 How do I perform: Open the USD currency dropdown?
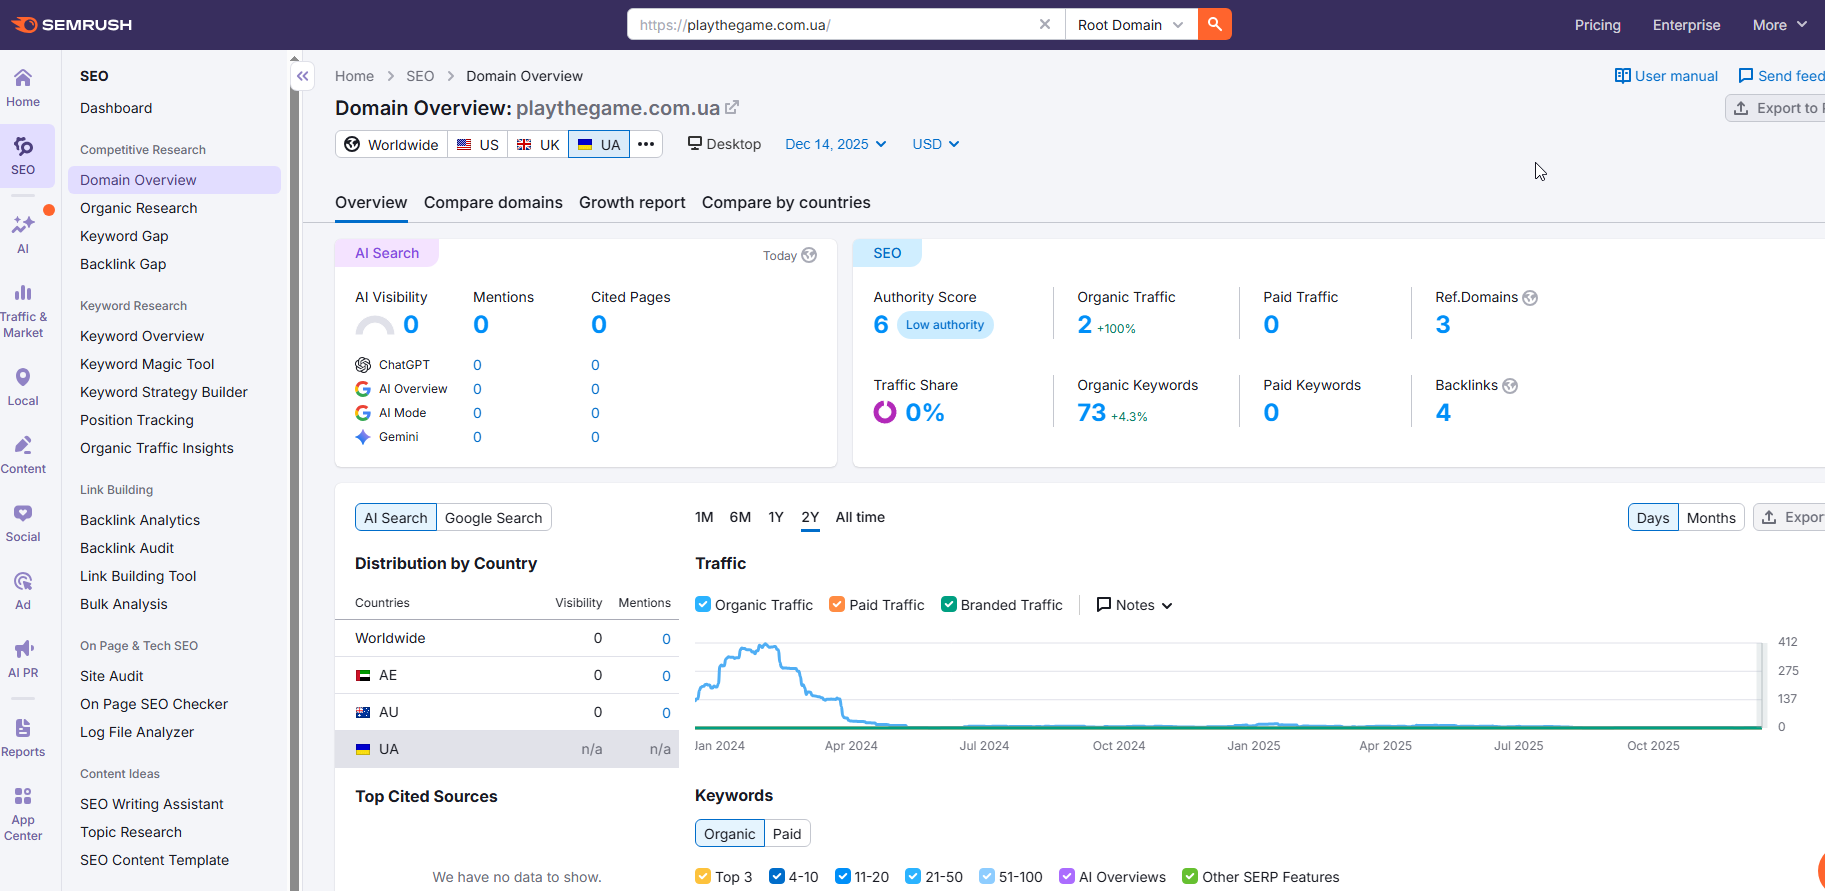935,144
